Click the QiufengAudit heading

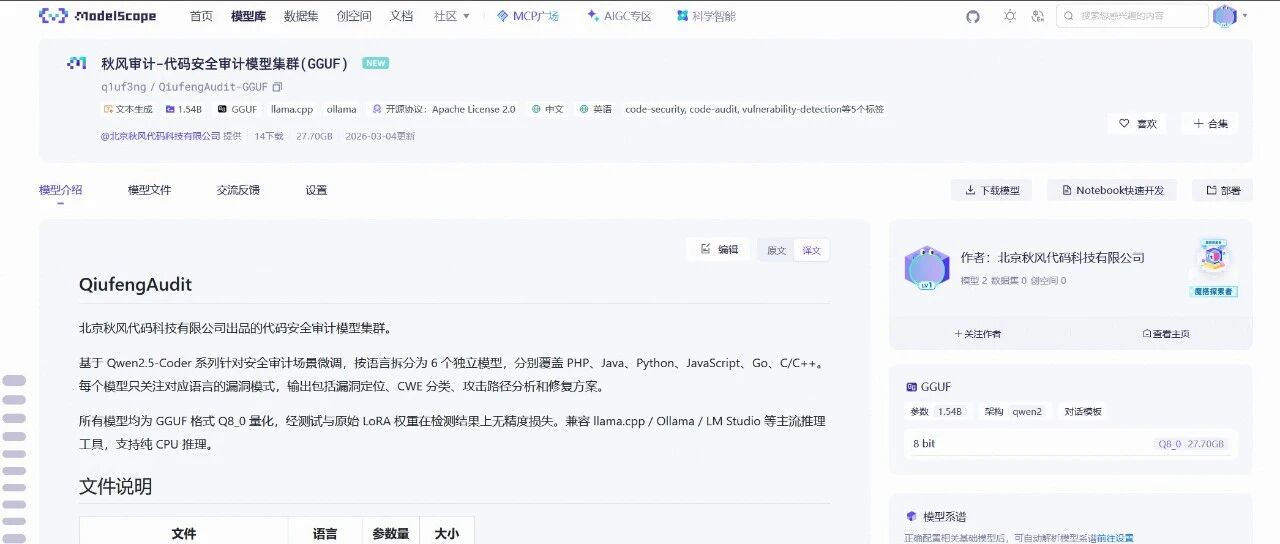click(x=135, y=284)
